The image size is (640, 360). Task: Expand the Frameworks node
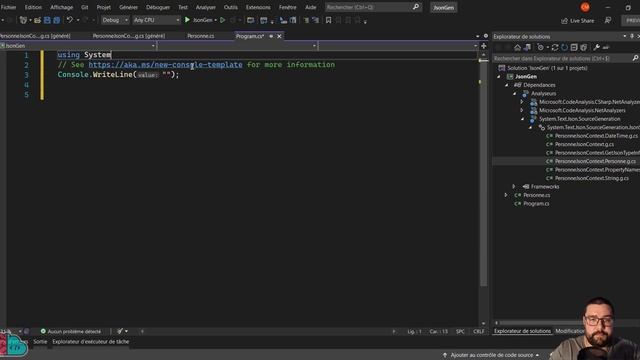[514, 187]
